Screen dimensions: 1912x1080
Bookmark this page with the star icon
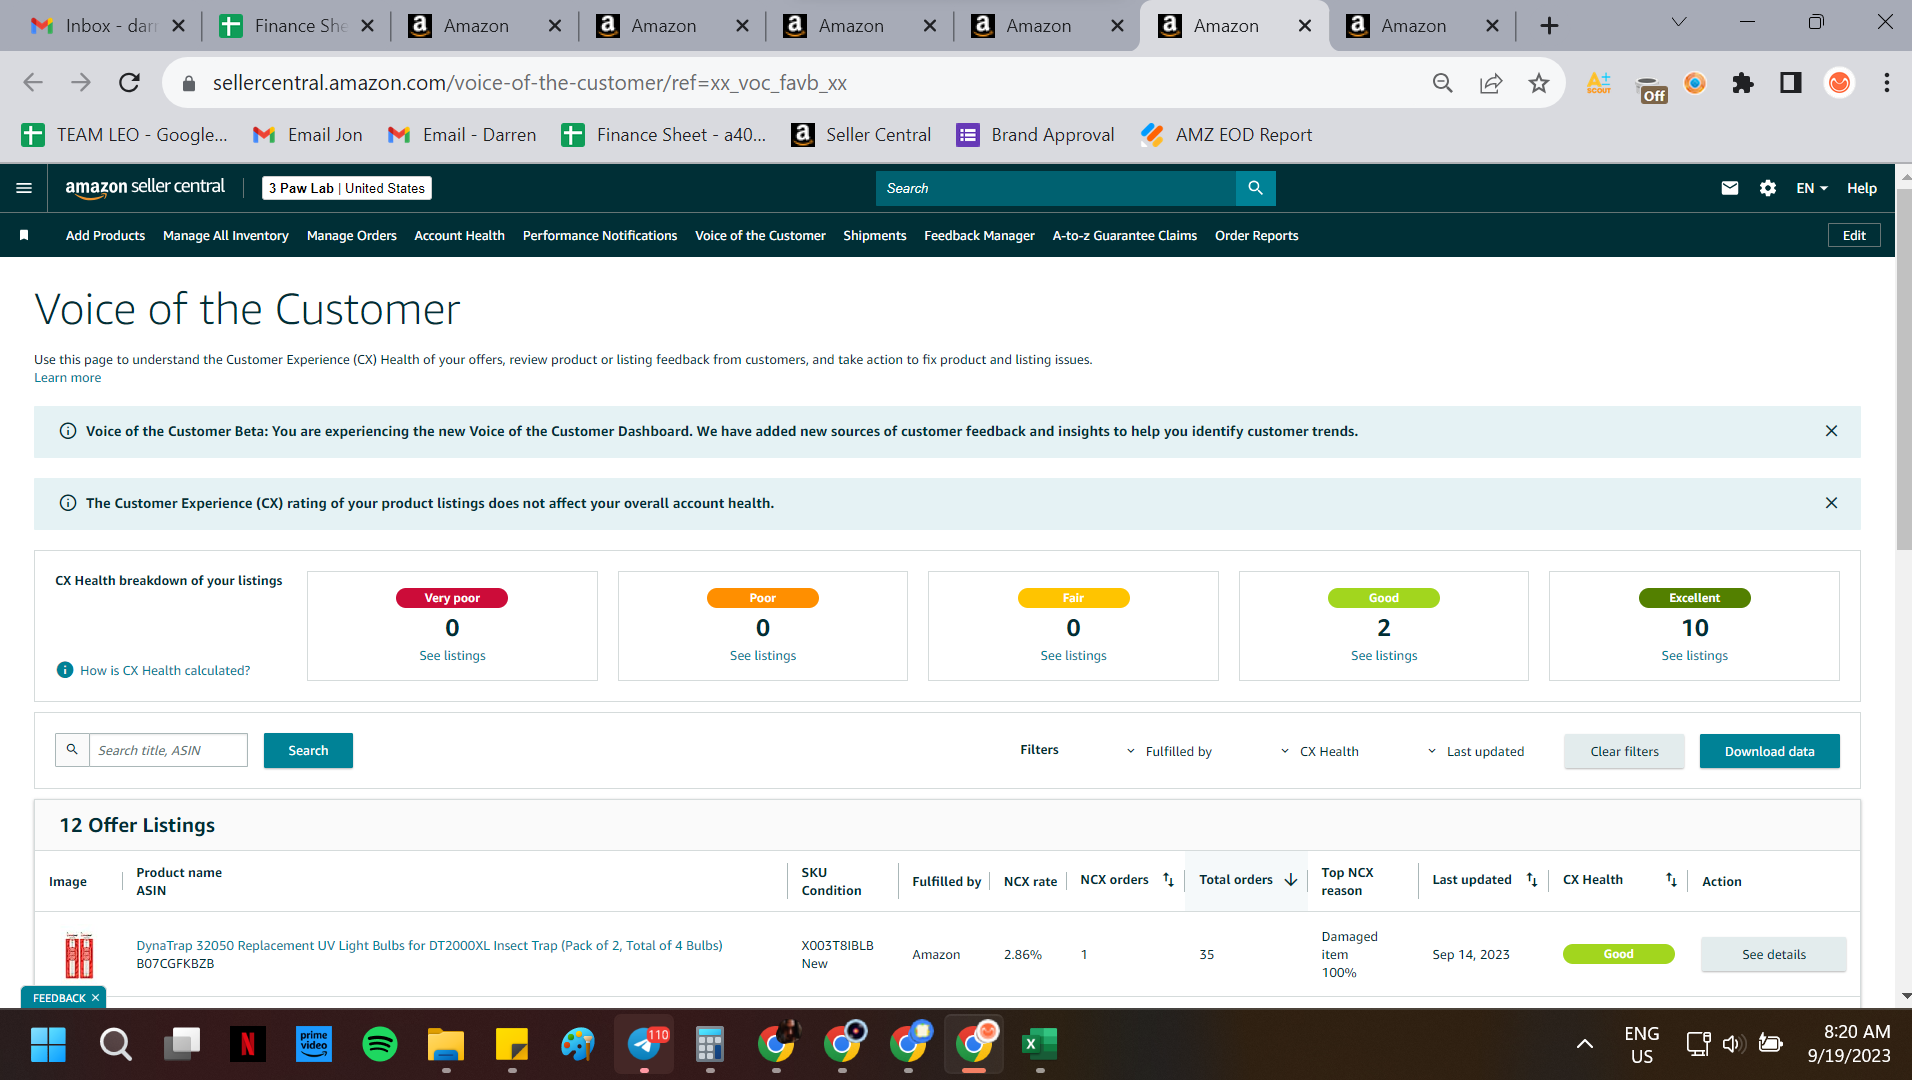tap(1538, 83)
